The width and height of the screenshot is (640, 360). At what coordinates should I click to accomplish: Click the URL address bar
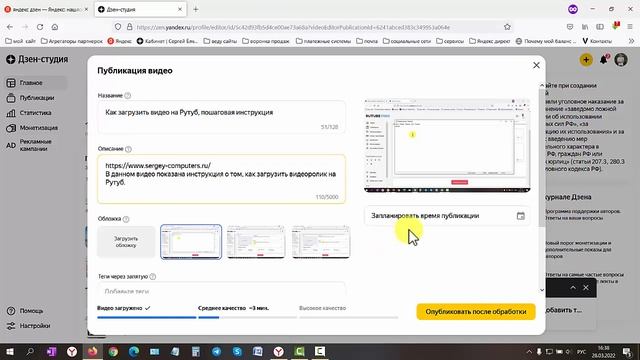click(x=314, y=27)
